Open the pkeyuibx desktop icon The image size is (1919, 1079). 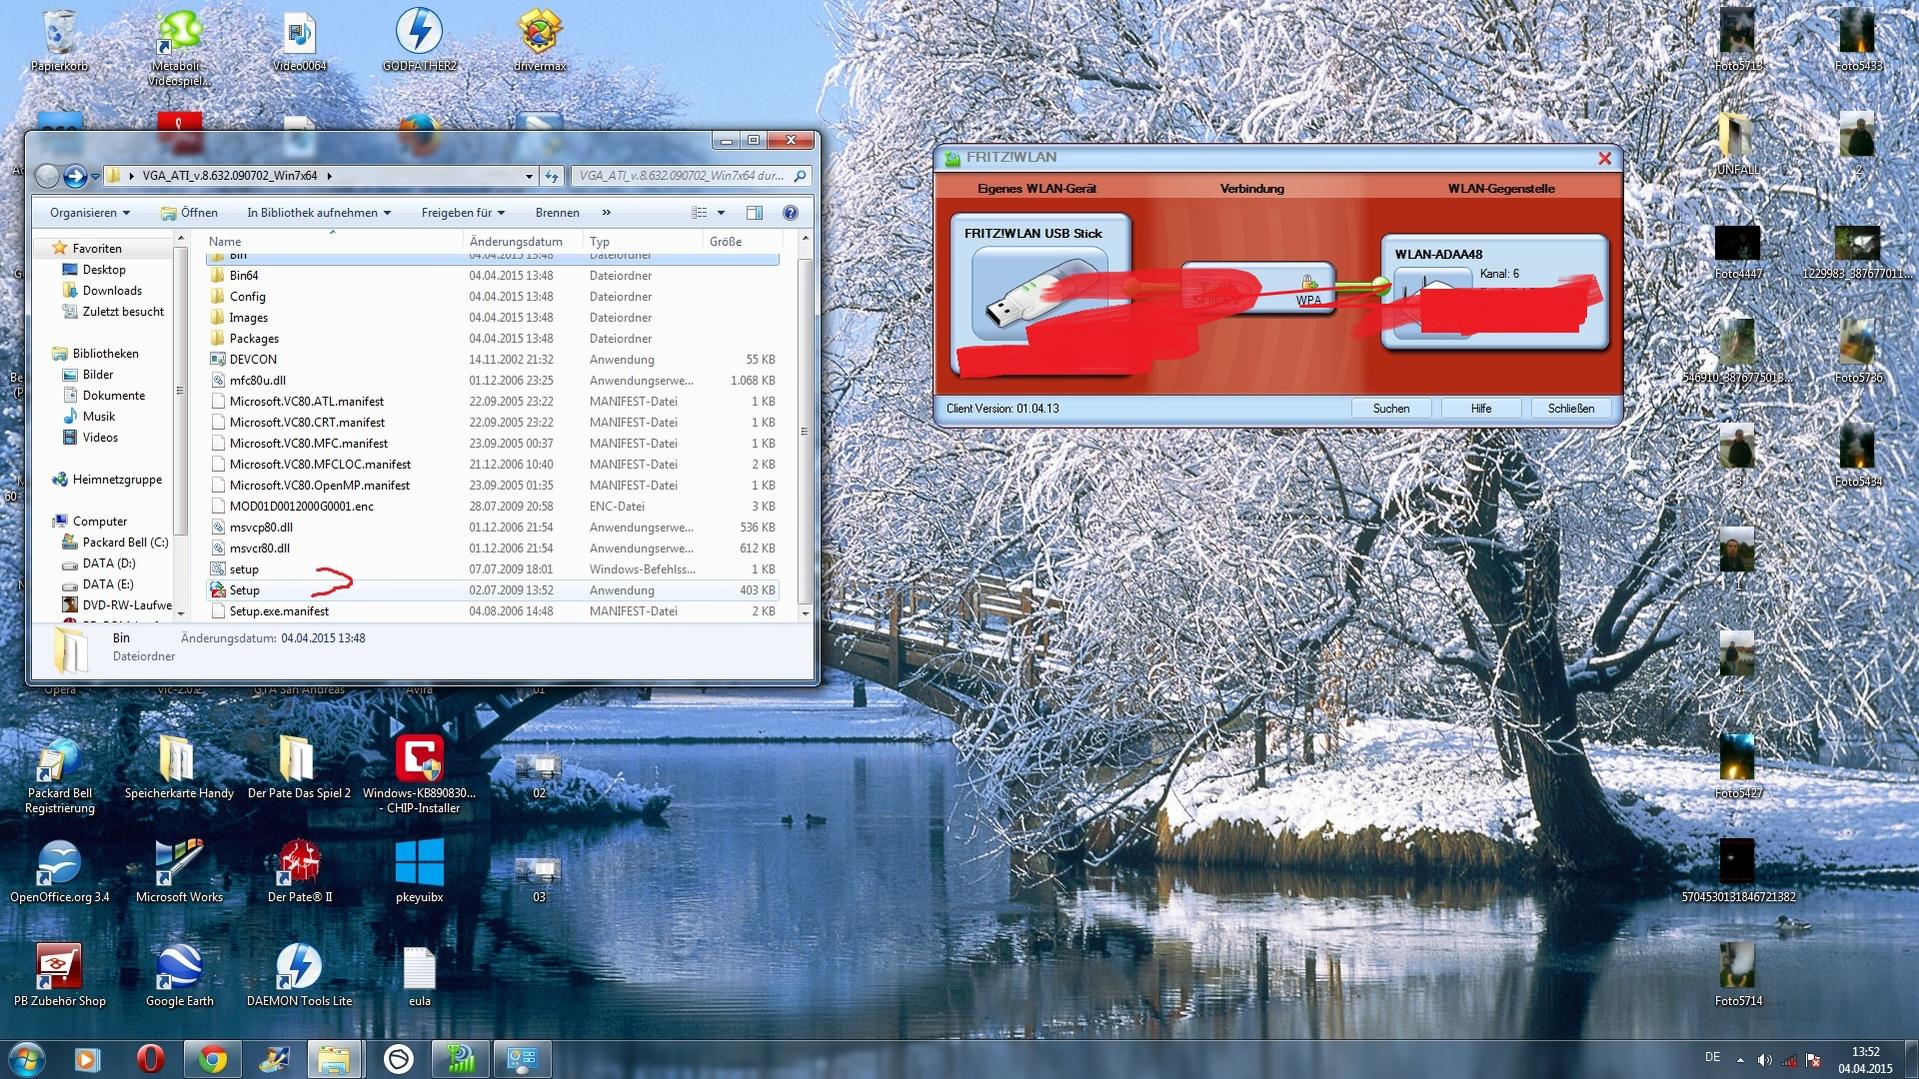click(x=419, y=871)
